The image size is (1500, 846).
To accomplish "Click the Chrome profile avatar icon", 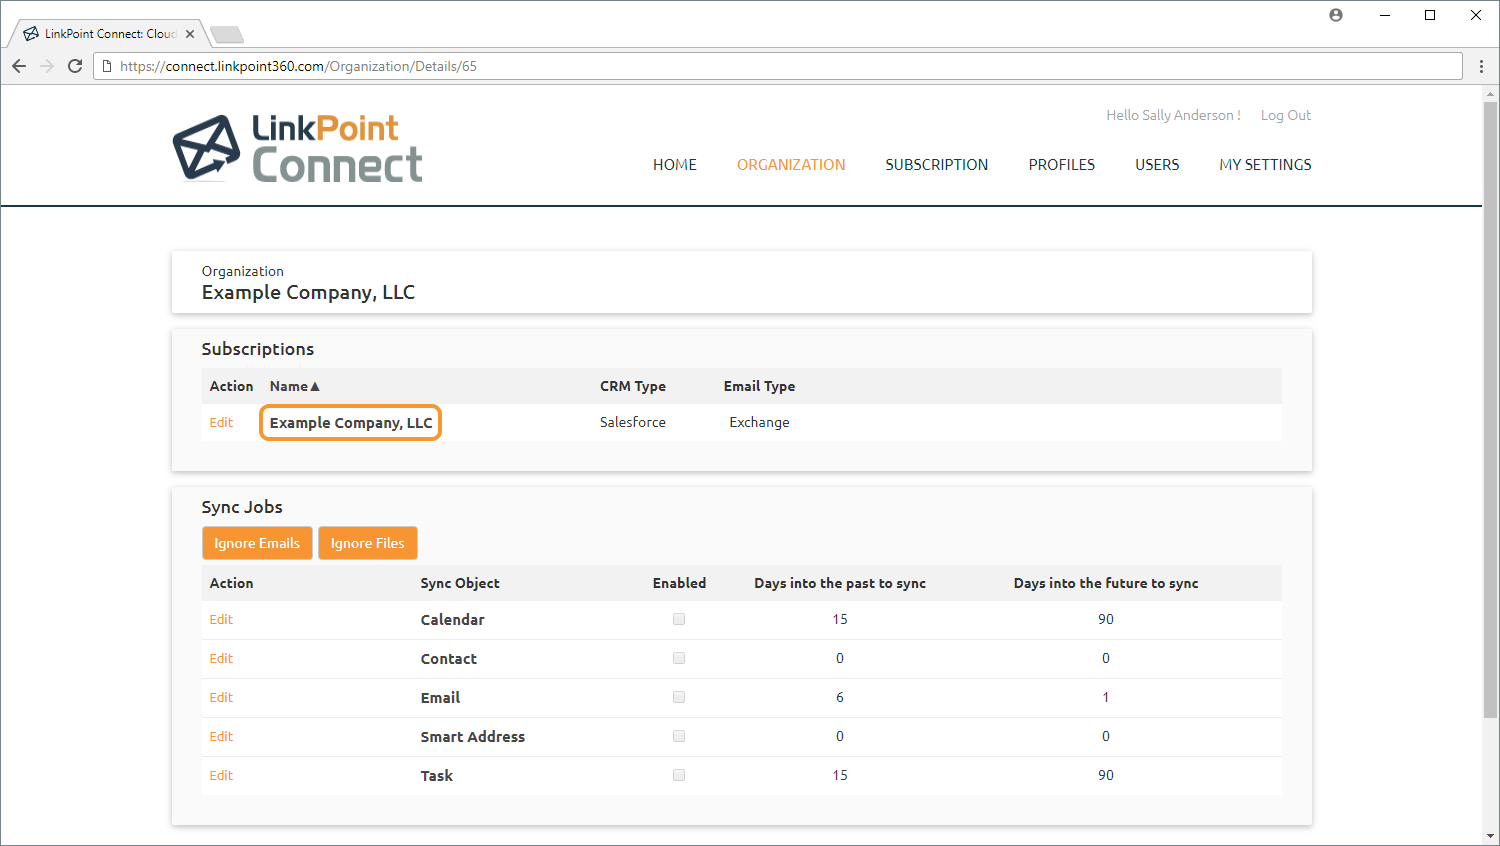I will point(1336,15).
